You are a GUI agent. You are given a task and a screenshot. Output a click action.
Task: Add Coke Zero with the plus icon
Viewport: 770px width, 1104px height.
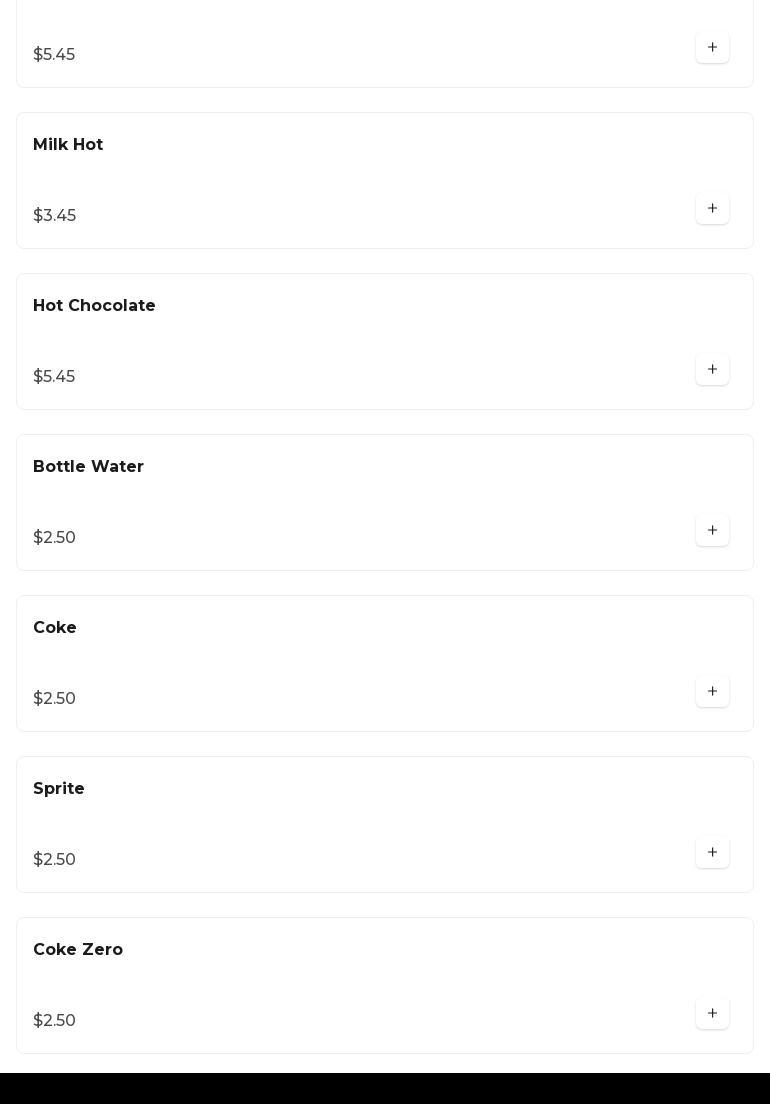(x=712, y=1014)
